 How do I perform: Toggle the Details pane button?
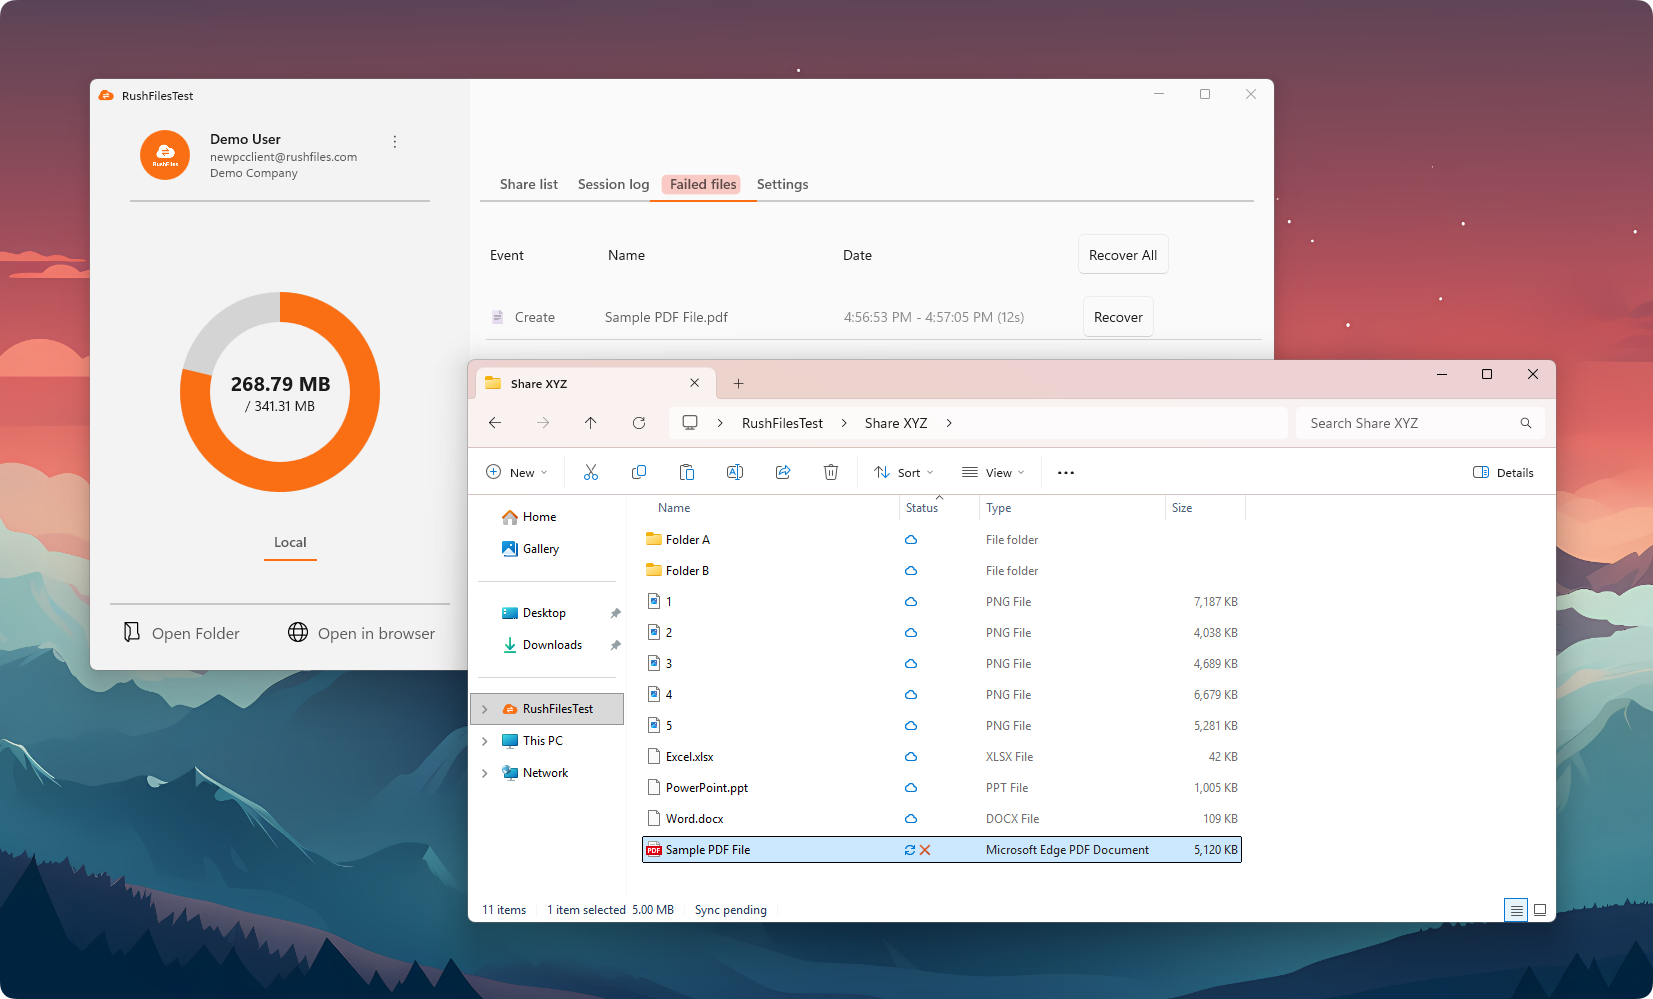click(1503, 472)
